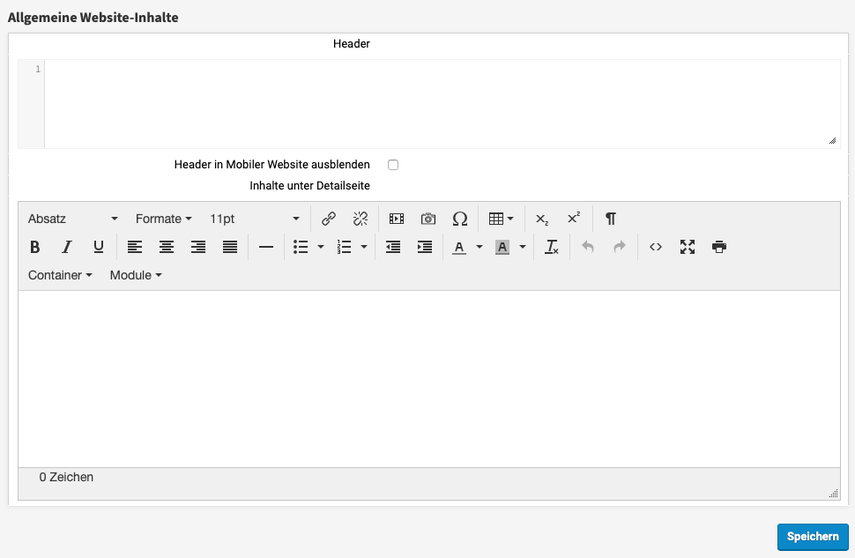Switch editor to fullscreen mode
The image size is (855, 558).
(687, 247)
